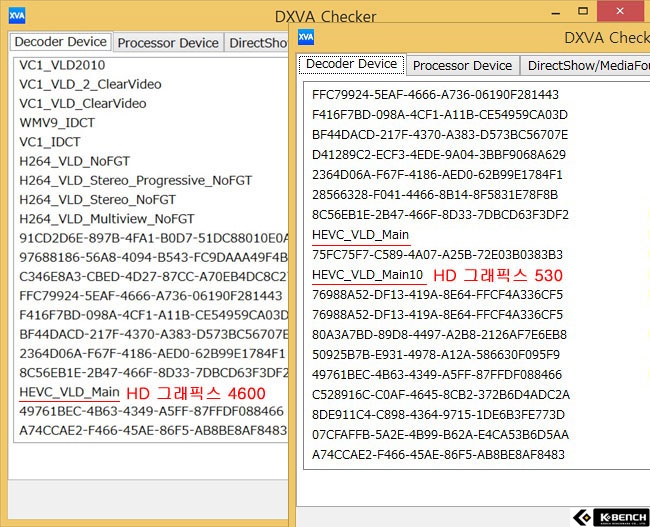Select 07CFAFFB-5A2E-4B99 entry
The image size is (650, 527).
point(440,435)
